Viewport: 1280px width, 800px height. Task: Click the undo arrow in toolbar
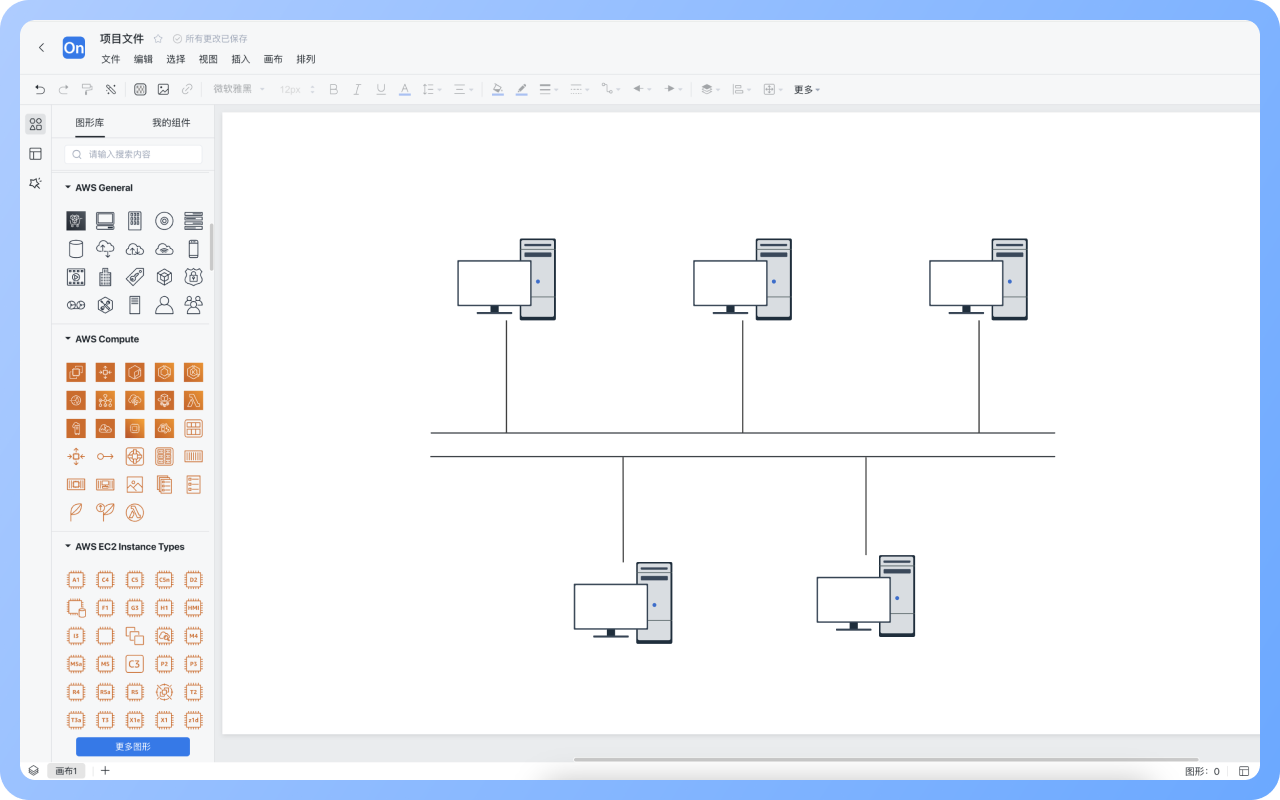40,89
